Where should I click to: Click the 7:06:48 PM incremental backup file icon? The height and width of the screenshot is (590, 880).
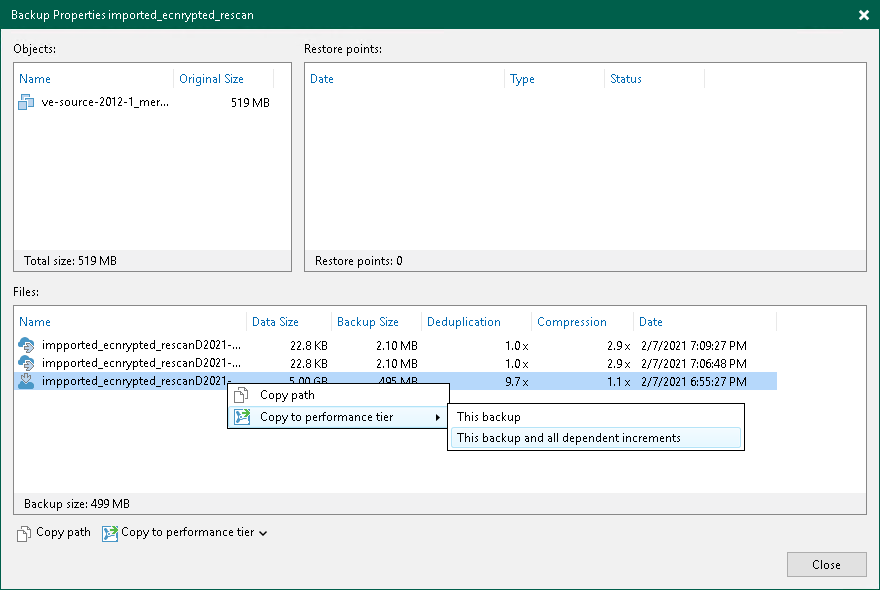click(x=27, y=363)
